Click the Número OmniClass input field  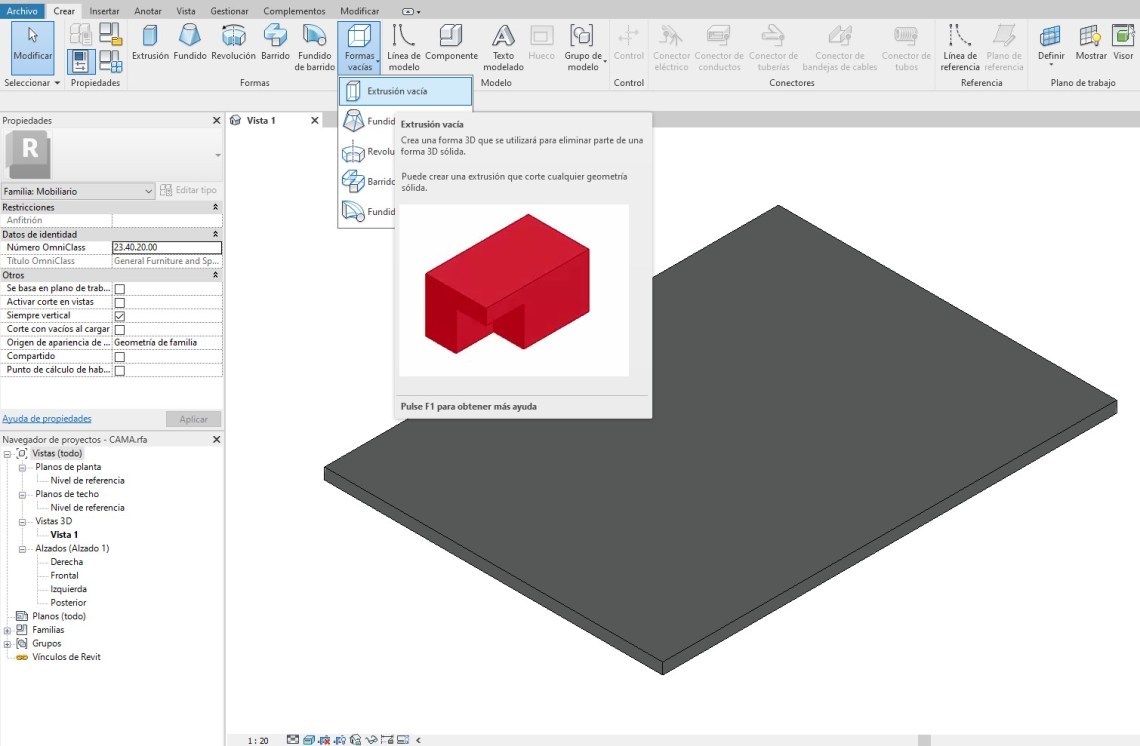(166, 248)
